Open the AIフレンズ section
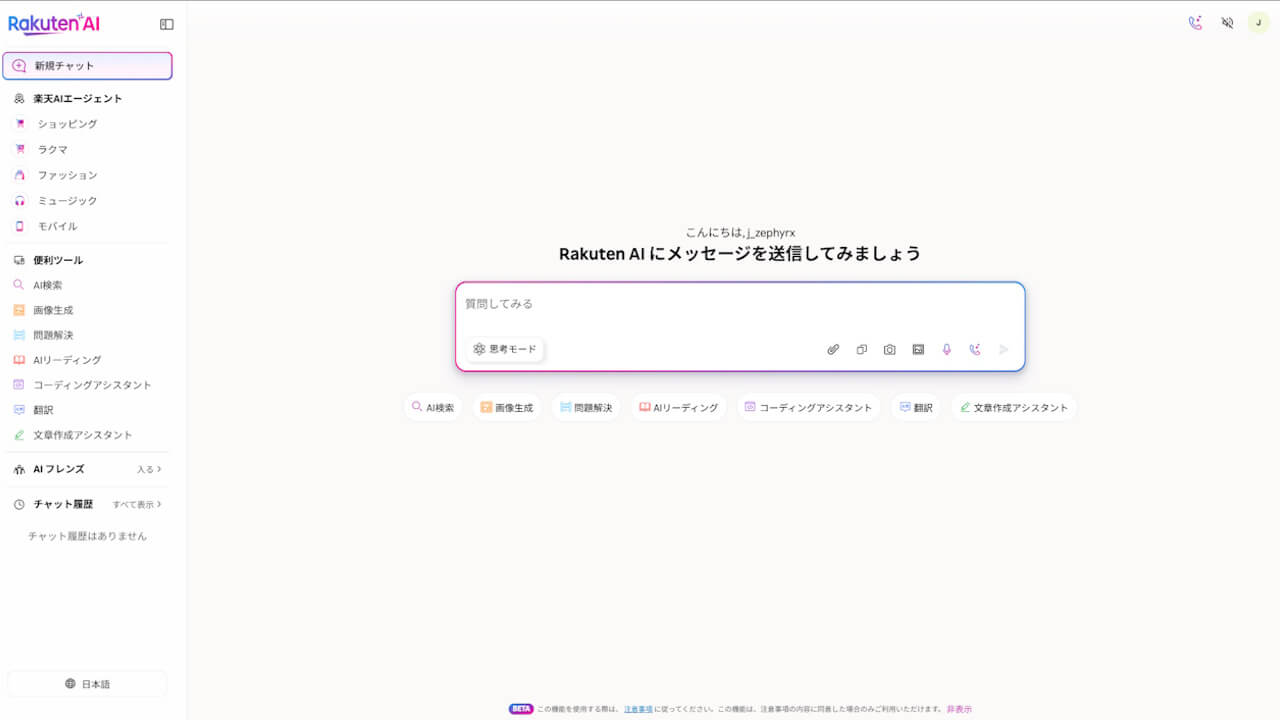This screenshot has width=1280, height=720. pyautogui.click(x=58, y=469)
